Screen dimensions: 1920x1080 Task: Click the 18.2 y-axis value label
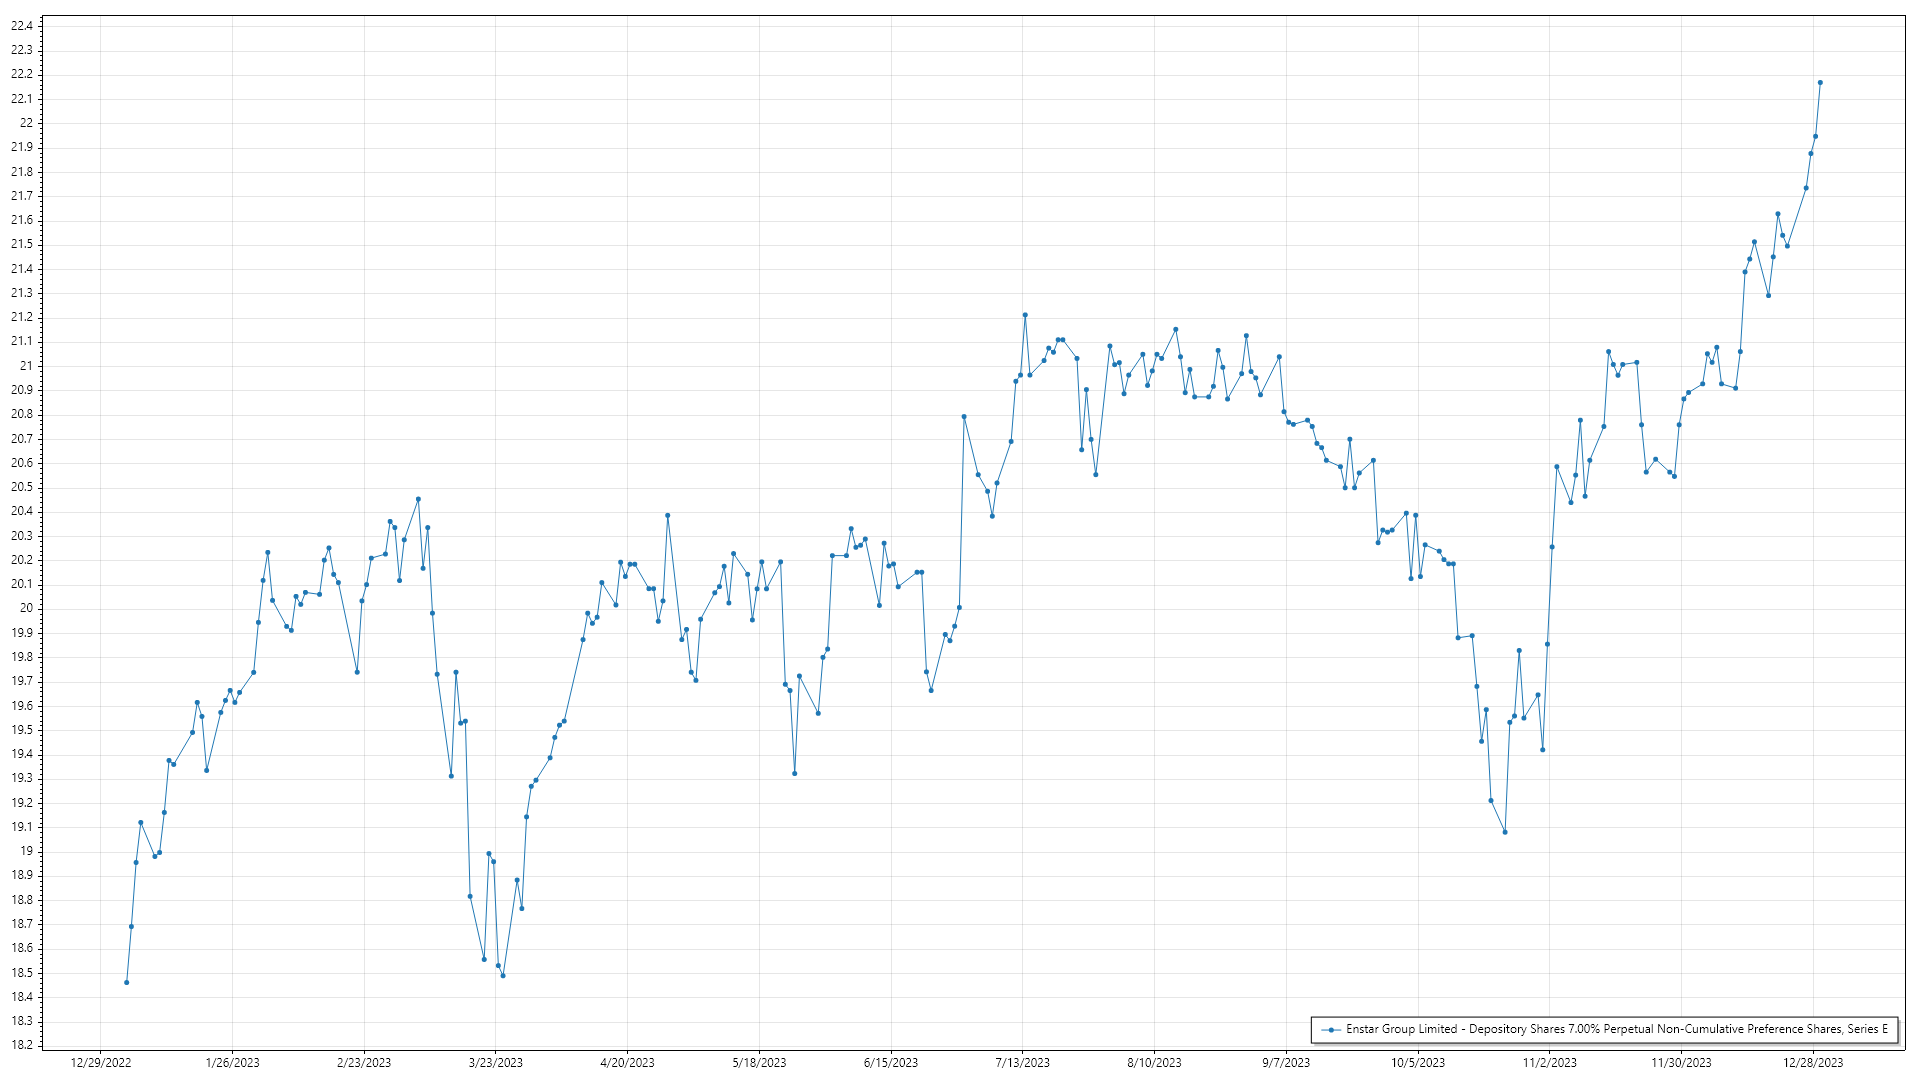[x=22, y=1045]
